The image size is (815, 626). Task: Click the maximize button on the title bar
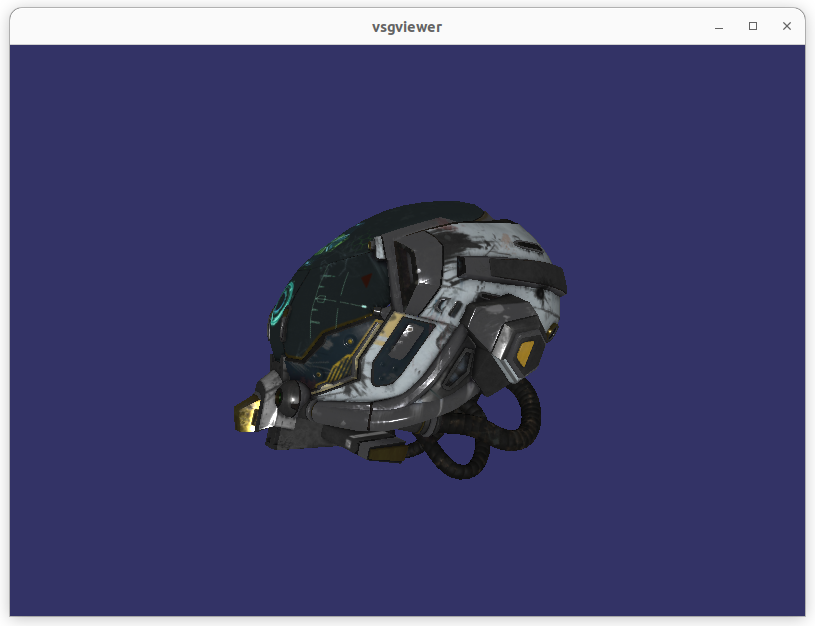pyautogui.click(x=752, y=27)
